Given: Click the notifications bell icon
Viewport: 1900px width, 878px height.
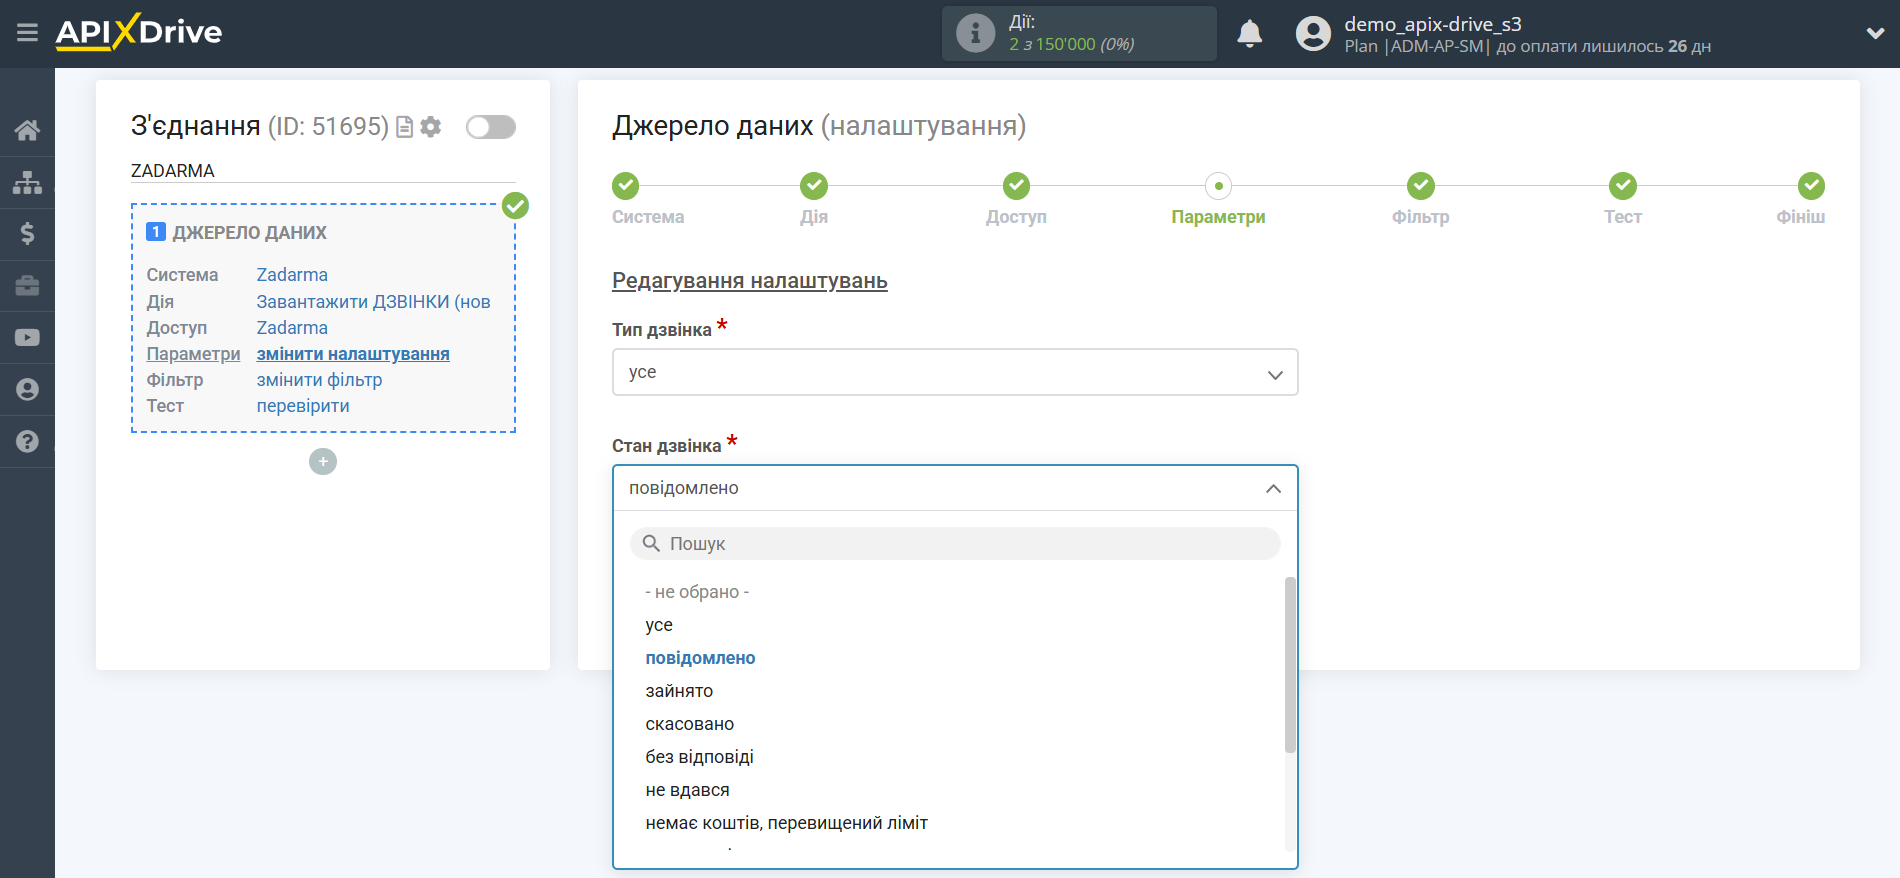Looking at the screenshot, I should point(1250,34).
